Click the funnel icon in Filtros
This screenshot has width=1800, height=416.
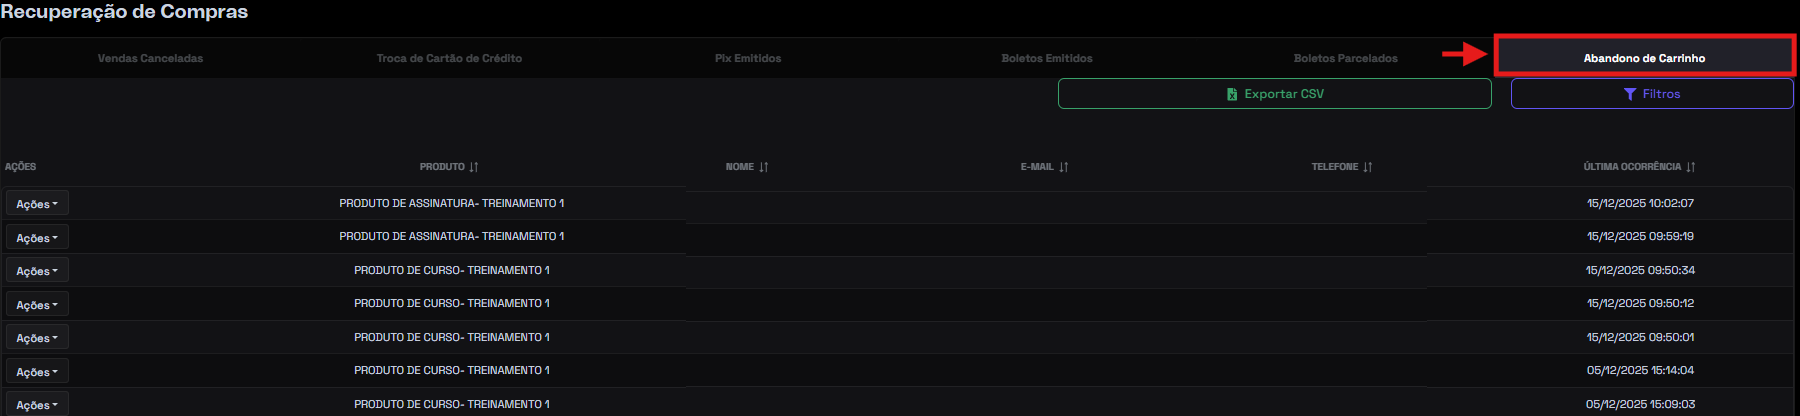coord(1630,94)
